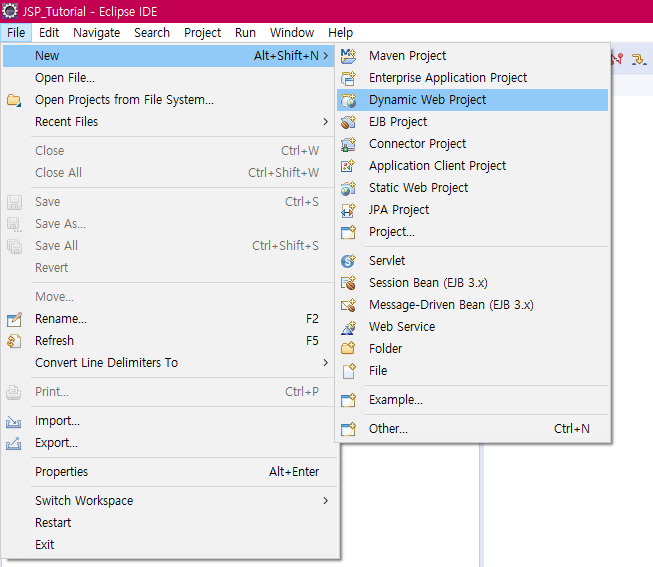This screenshot has height=567, width=653.
Task: Click the Open Projects folder icon
Action: pos(14,100)
